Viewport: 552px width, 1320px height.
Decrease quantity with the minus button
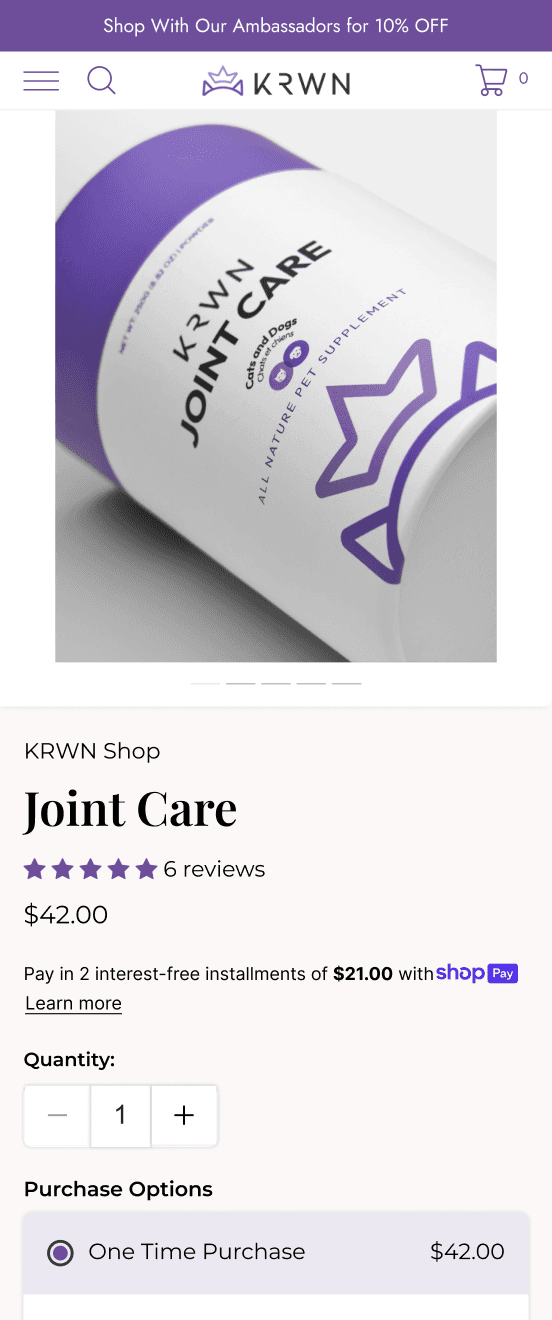[57, 1115]
